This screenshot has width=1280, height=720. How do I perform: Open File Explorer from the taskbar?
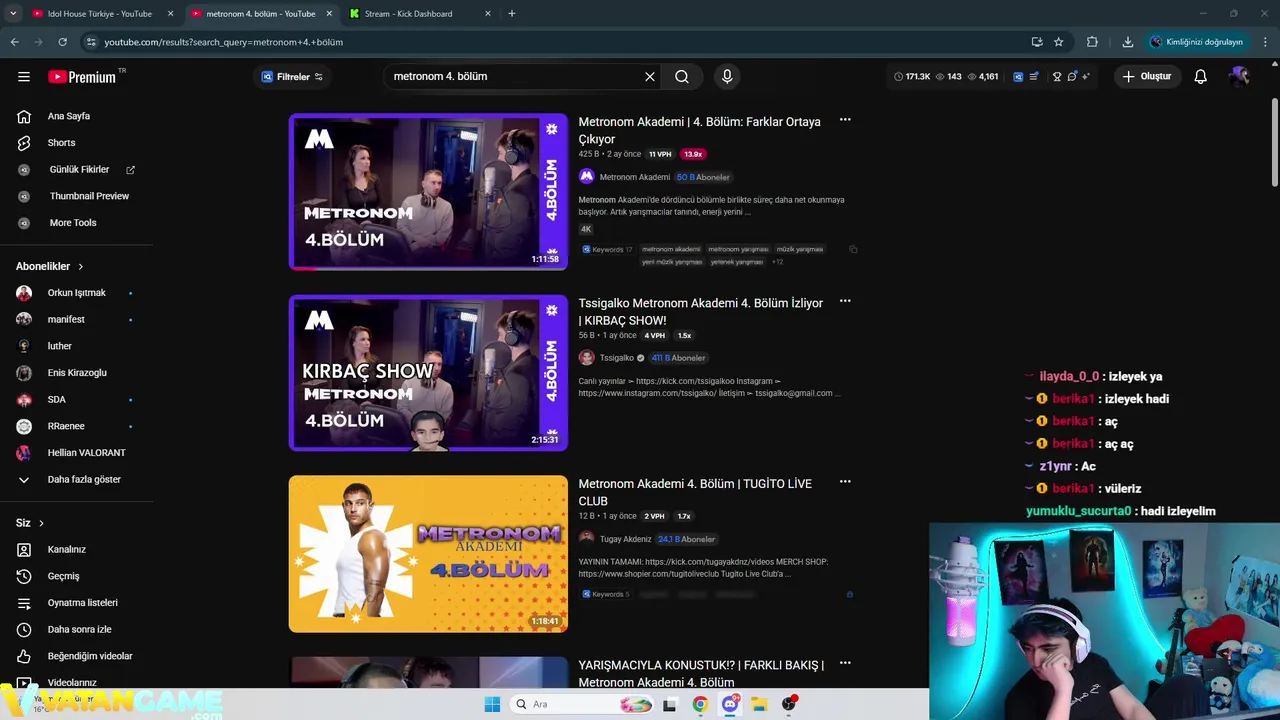pos(759,704)
